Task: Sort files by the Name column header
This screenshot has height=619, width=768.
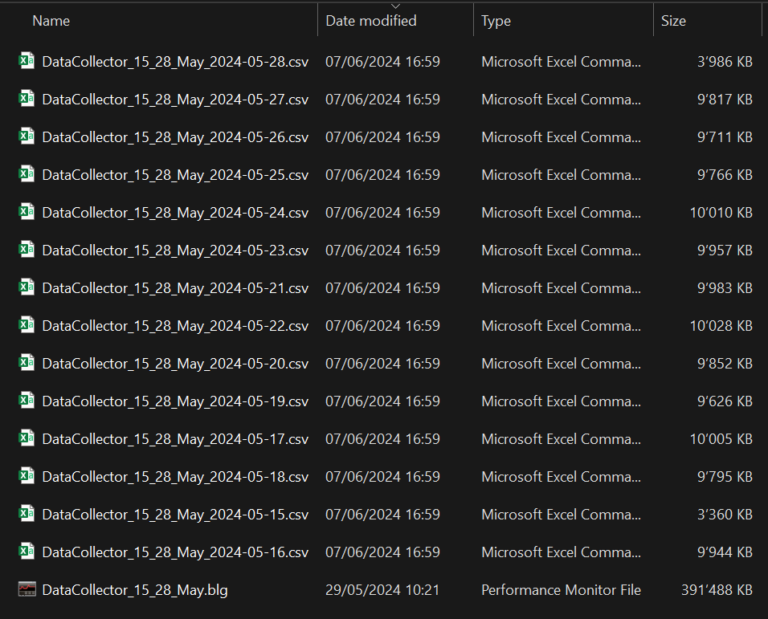Action: 51,21
